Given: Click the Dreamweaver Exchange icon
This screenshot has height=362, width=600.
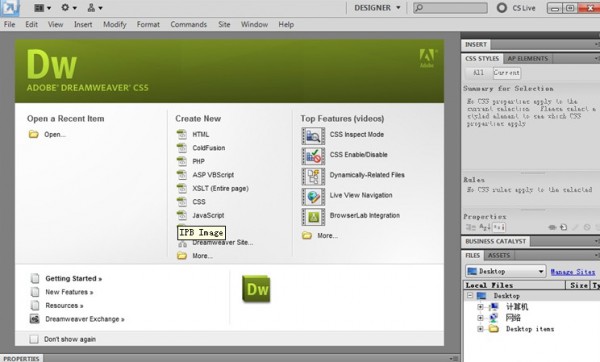Looking at the screenshot, I should (x=34, y=319).
